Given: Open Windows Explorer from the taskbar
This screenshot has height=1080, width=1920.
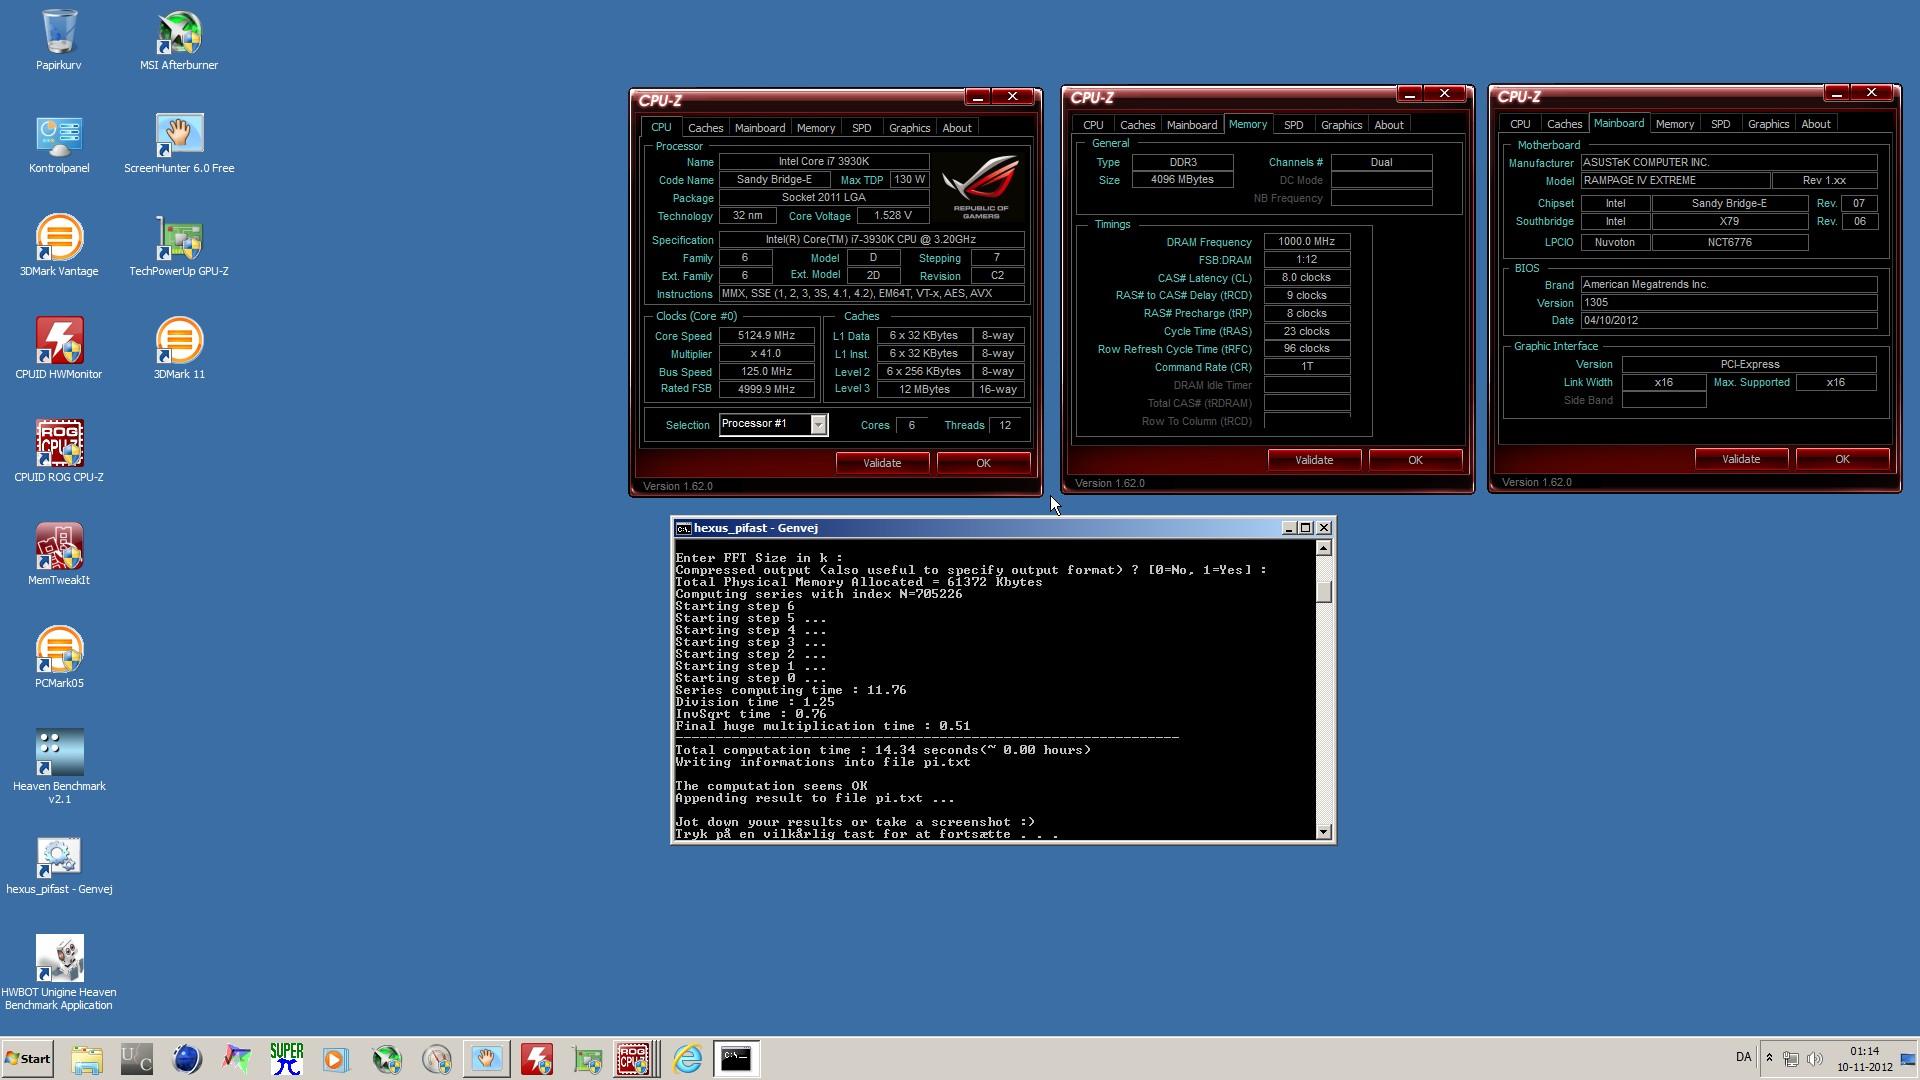Looking at the screenshot, I should pos(87,1059).
